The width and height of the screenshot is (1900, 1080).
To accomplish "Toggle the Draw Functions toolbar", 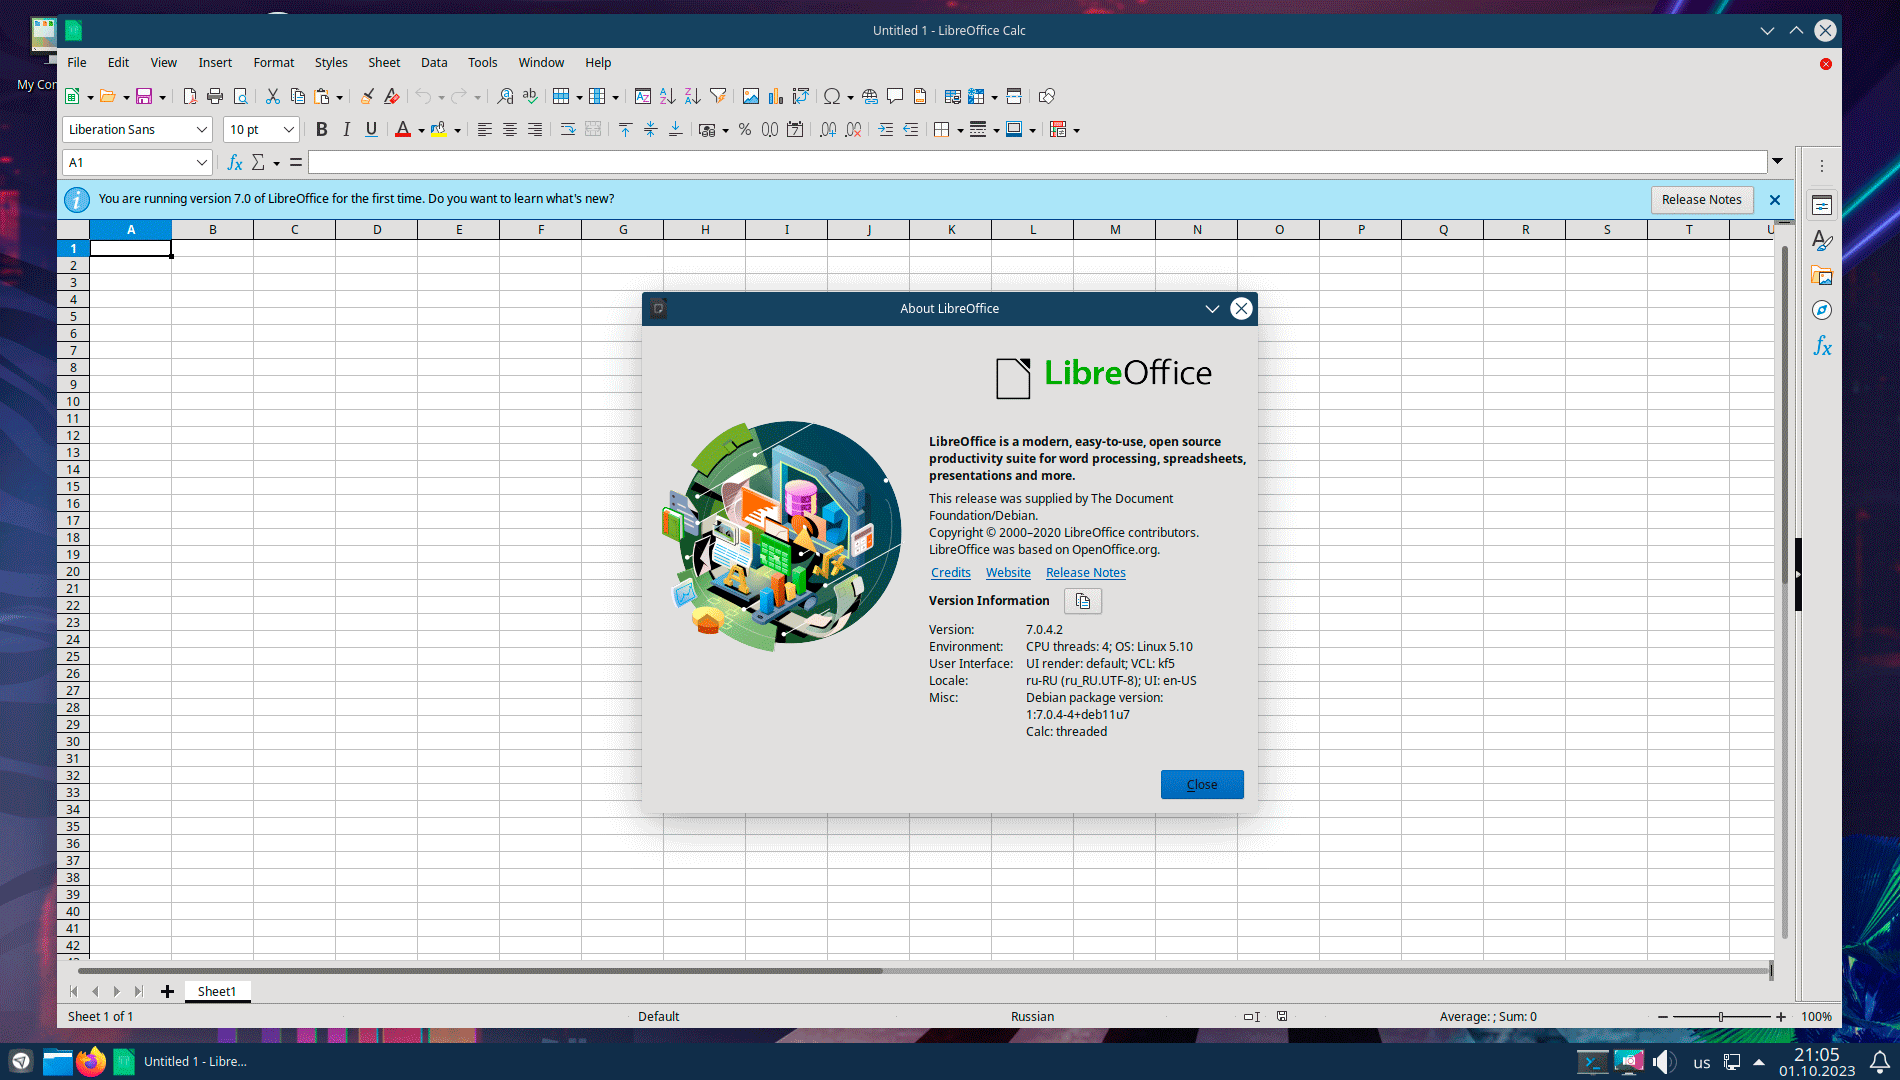I will pos(1046,96).
